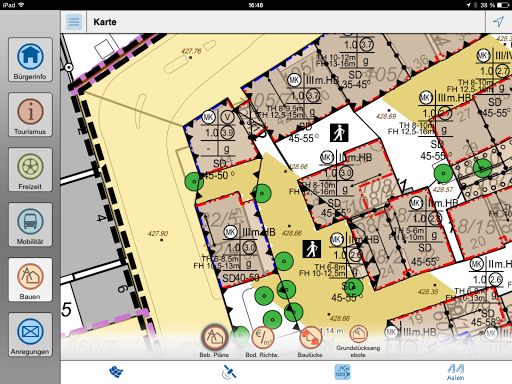Tap the hamburger menu button

coord(74,22)
